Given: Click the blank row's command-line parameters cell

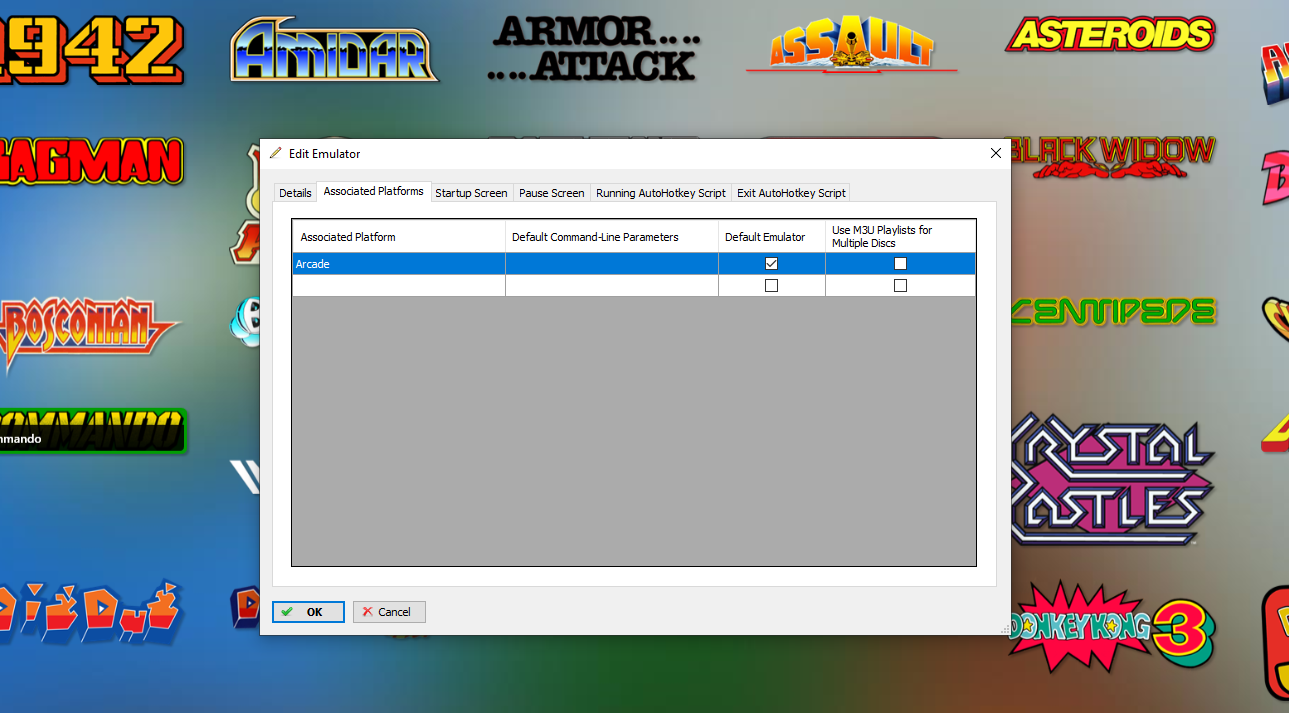Looking at the screenshot, I should tap(612, 286).
